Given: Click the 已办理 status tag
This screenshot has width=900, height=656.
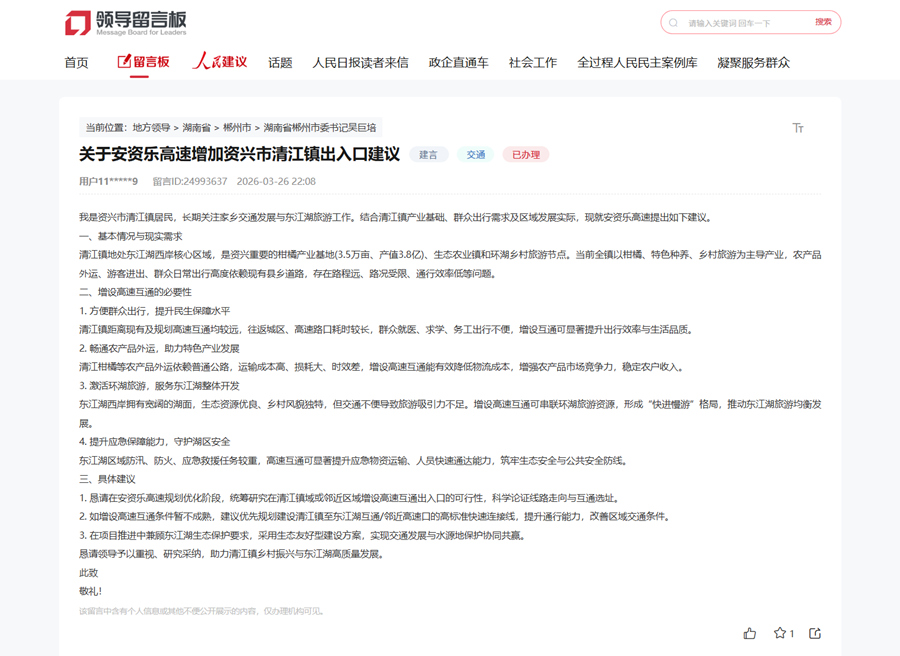Looking at the screenshot, I should pyautogui.click(x=525, y=155).
